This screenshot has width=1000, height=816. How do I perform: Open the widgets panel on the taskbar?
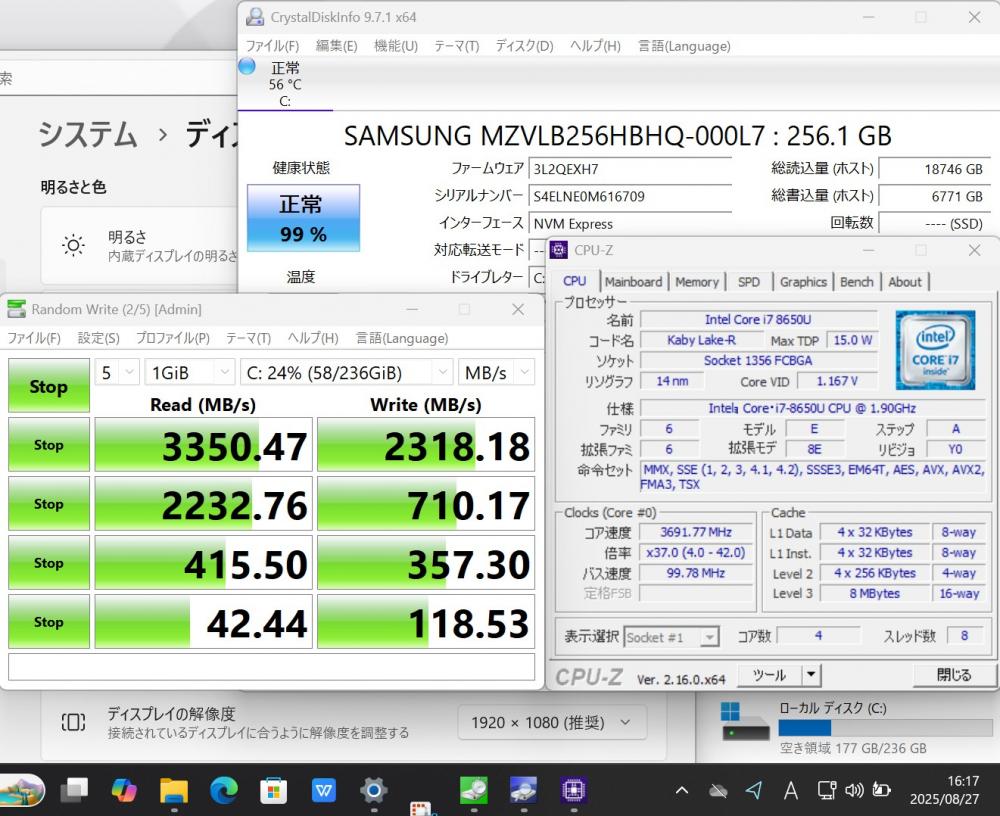click(22, 790)
